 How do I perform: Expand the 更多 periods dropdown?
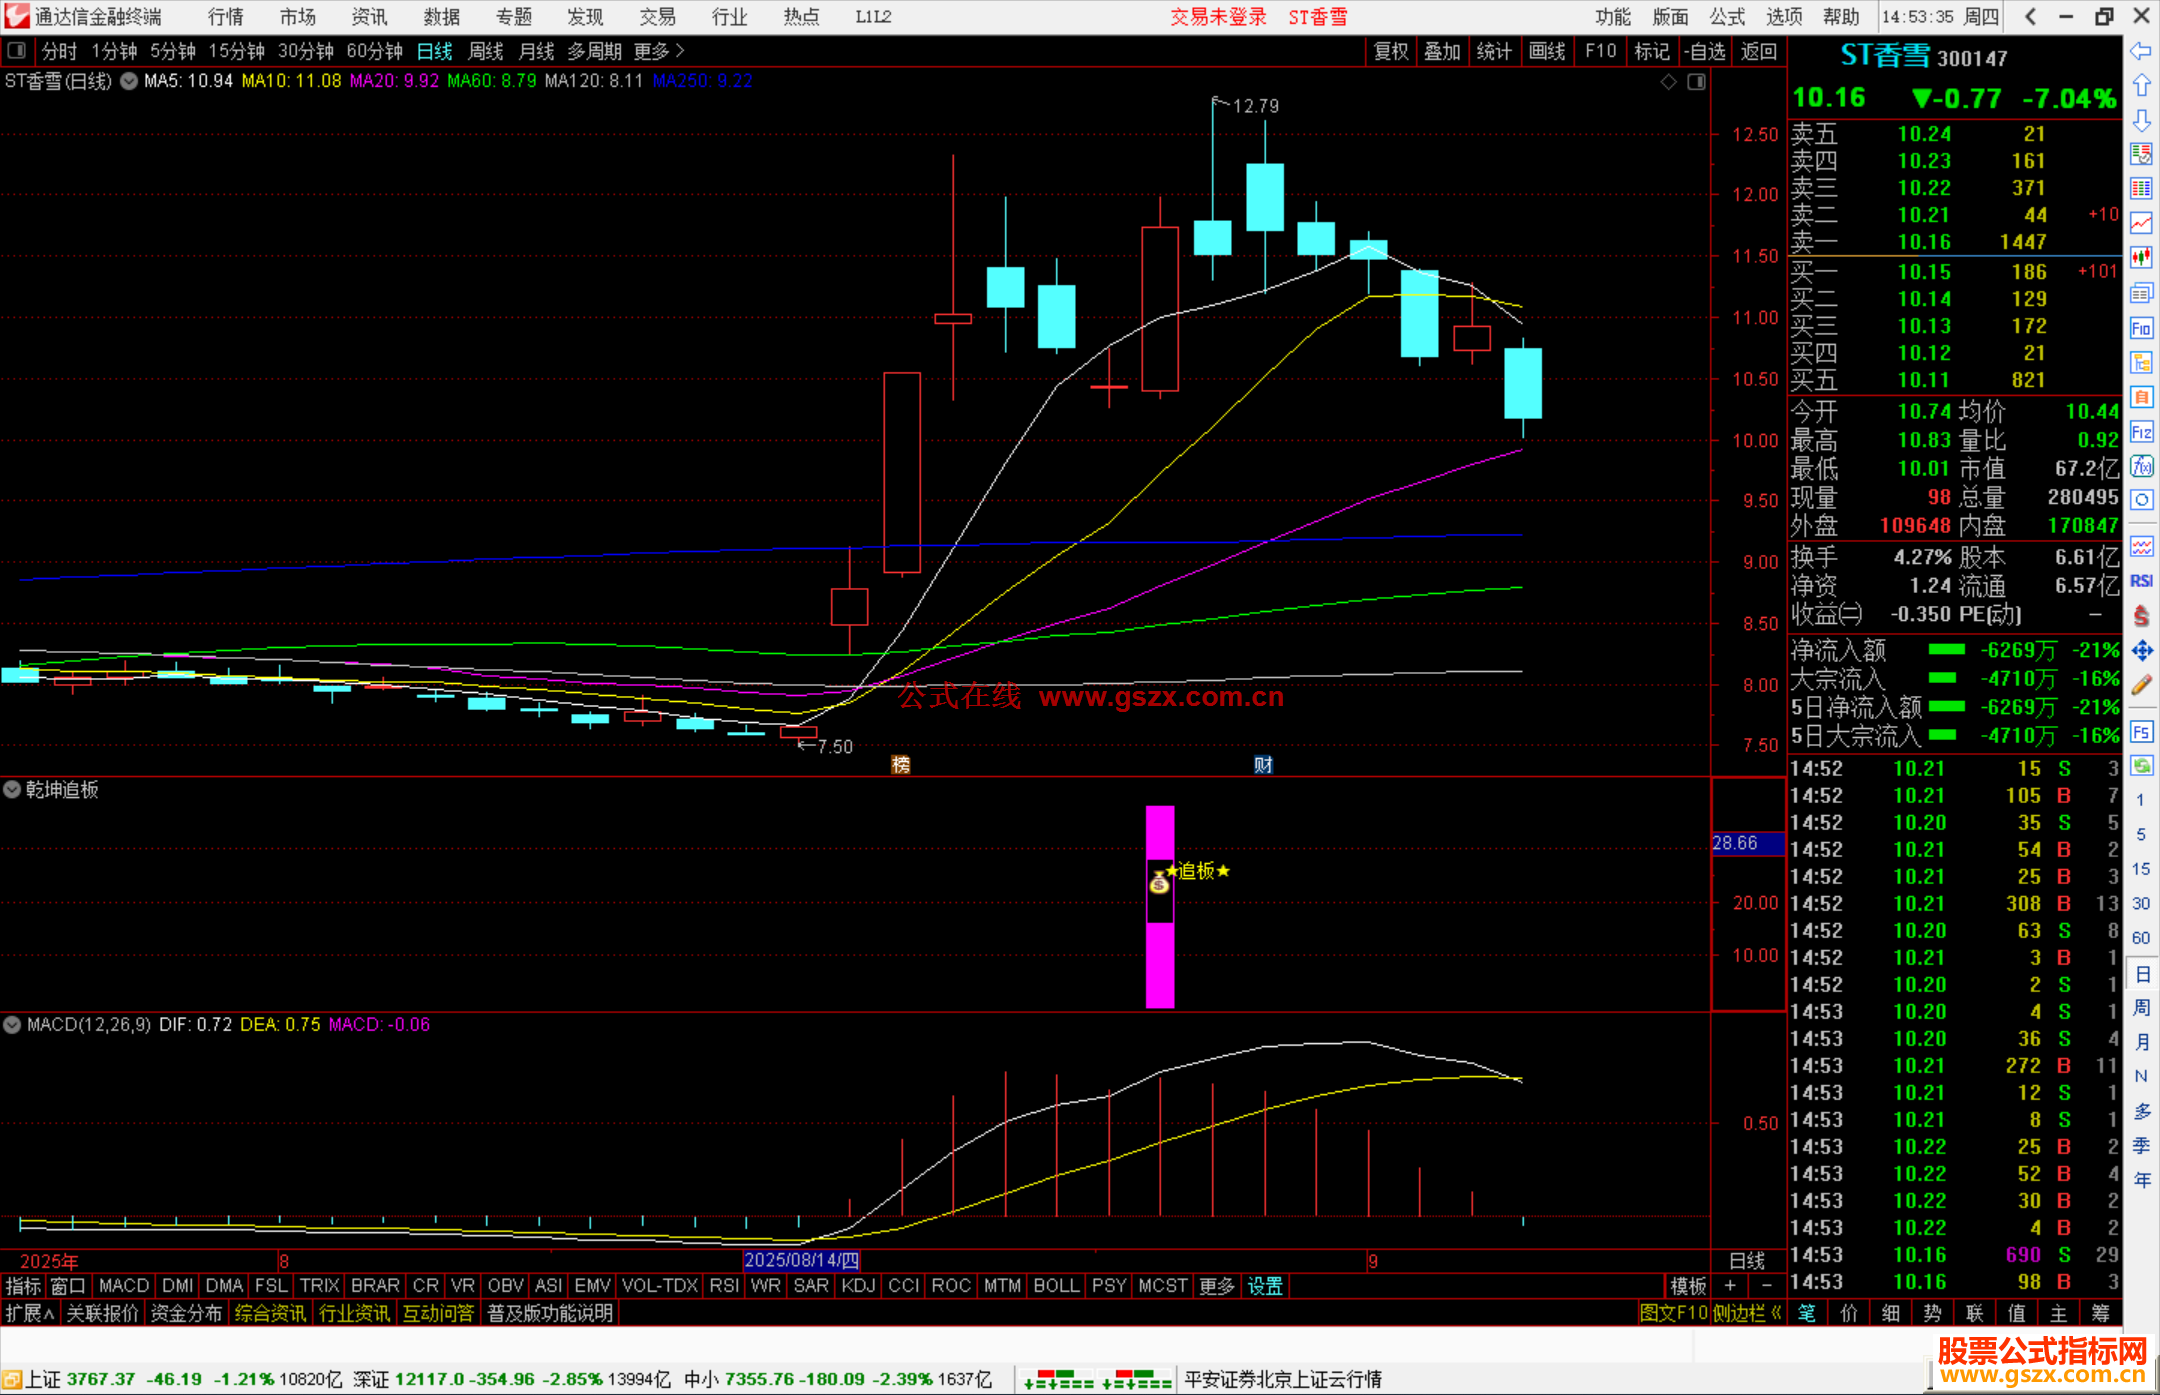click(x=659, y=51)
